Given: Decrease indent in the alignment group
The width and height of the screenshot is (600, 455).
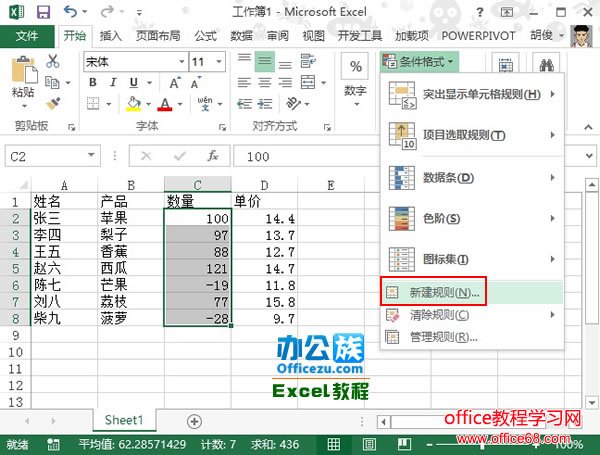Looking at the screenshot, I should click(244, 104).
